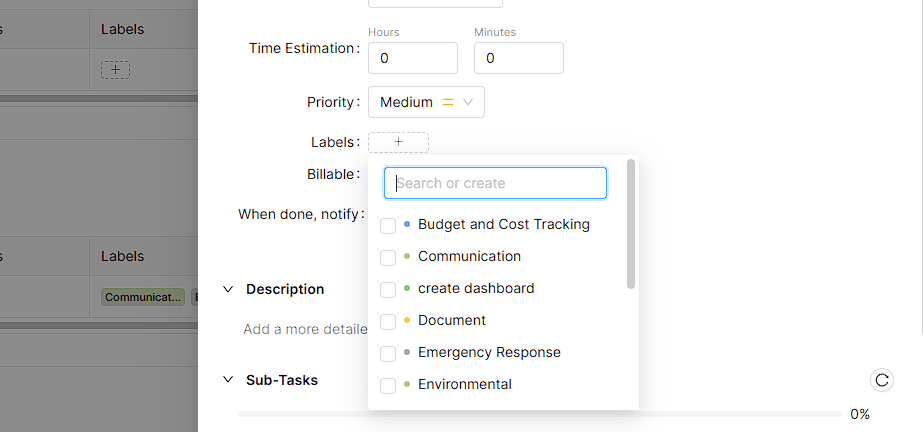Click the plus icon next to Labels
The height and width of the screenshot is (432, 923).
pyautogui.click(x=398, y=142)
